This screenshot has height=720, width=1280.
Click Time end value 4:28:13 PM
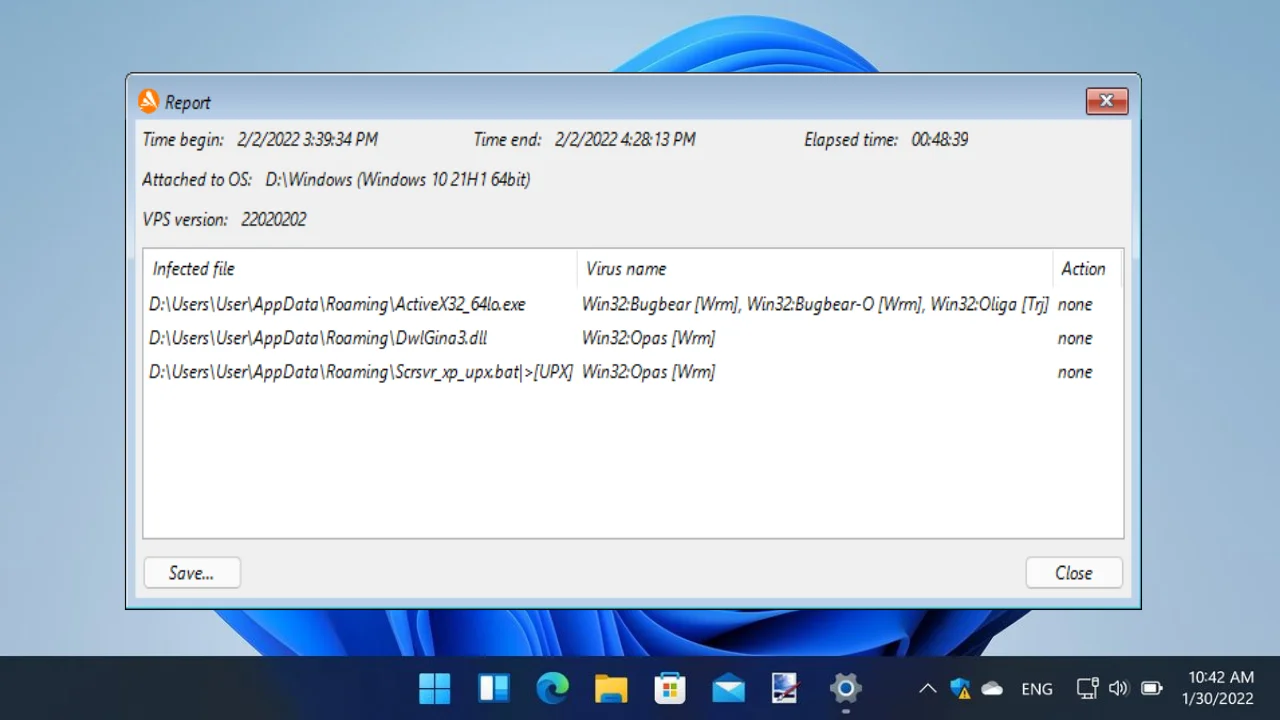625,140
